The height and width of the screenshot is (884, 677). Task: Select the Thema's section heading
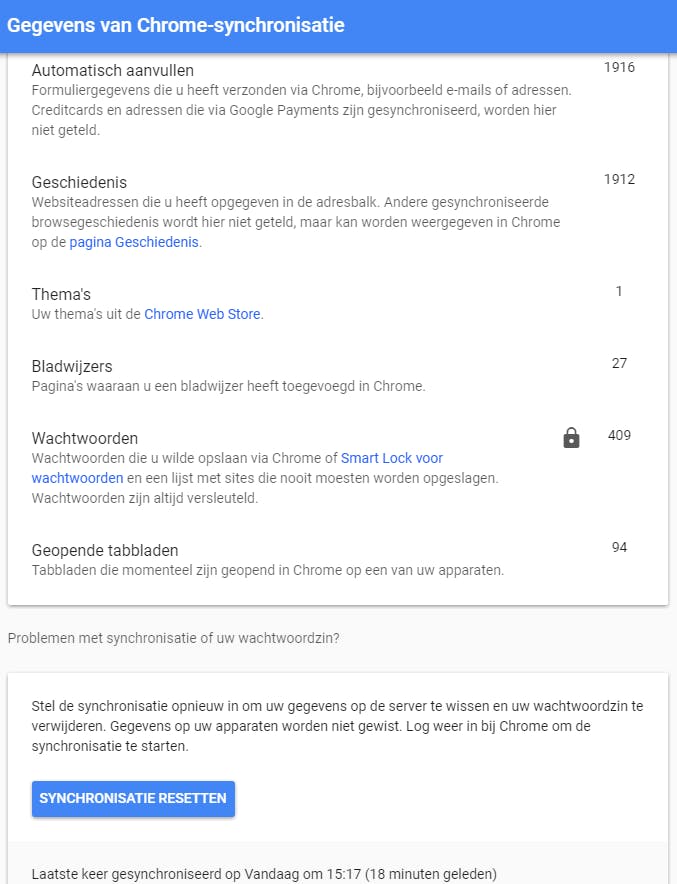(x=61, y=295)
